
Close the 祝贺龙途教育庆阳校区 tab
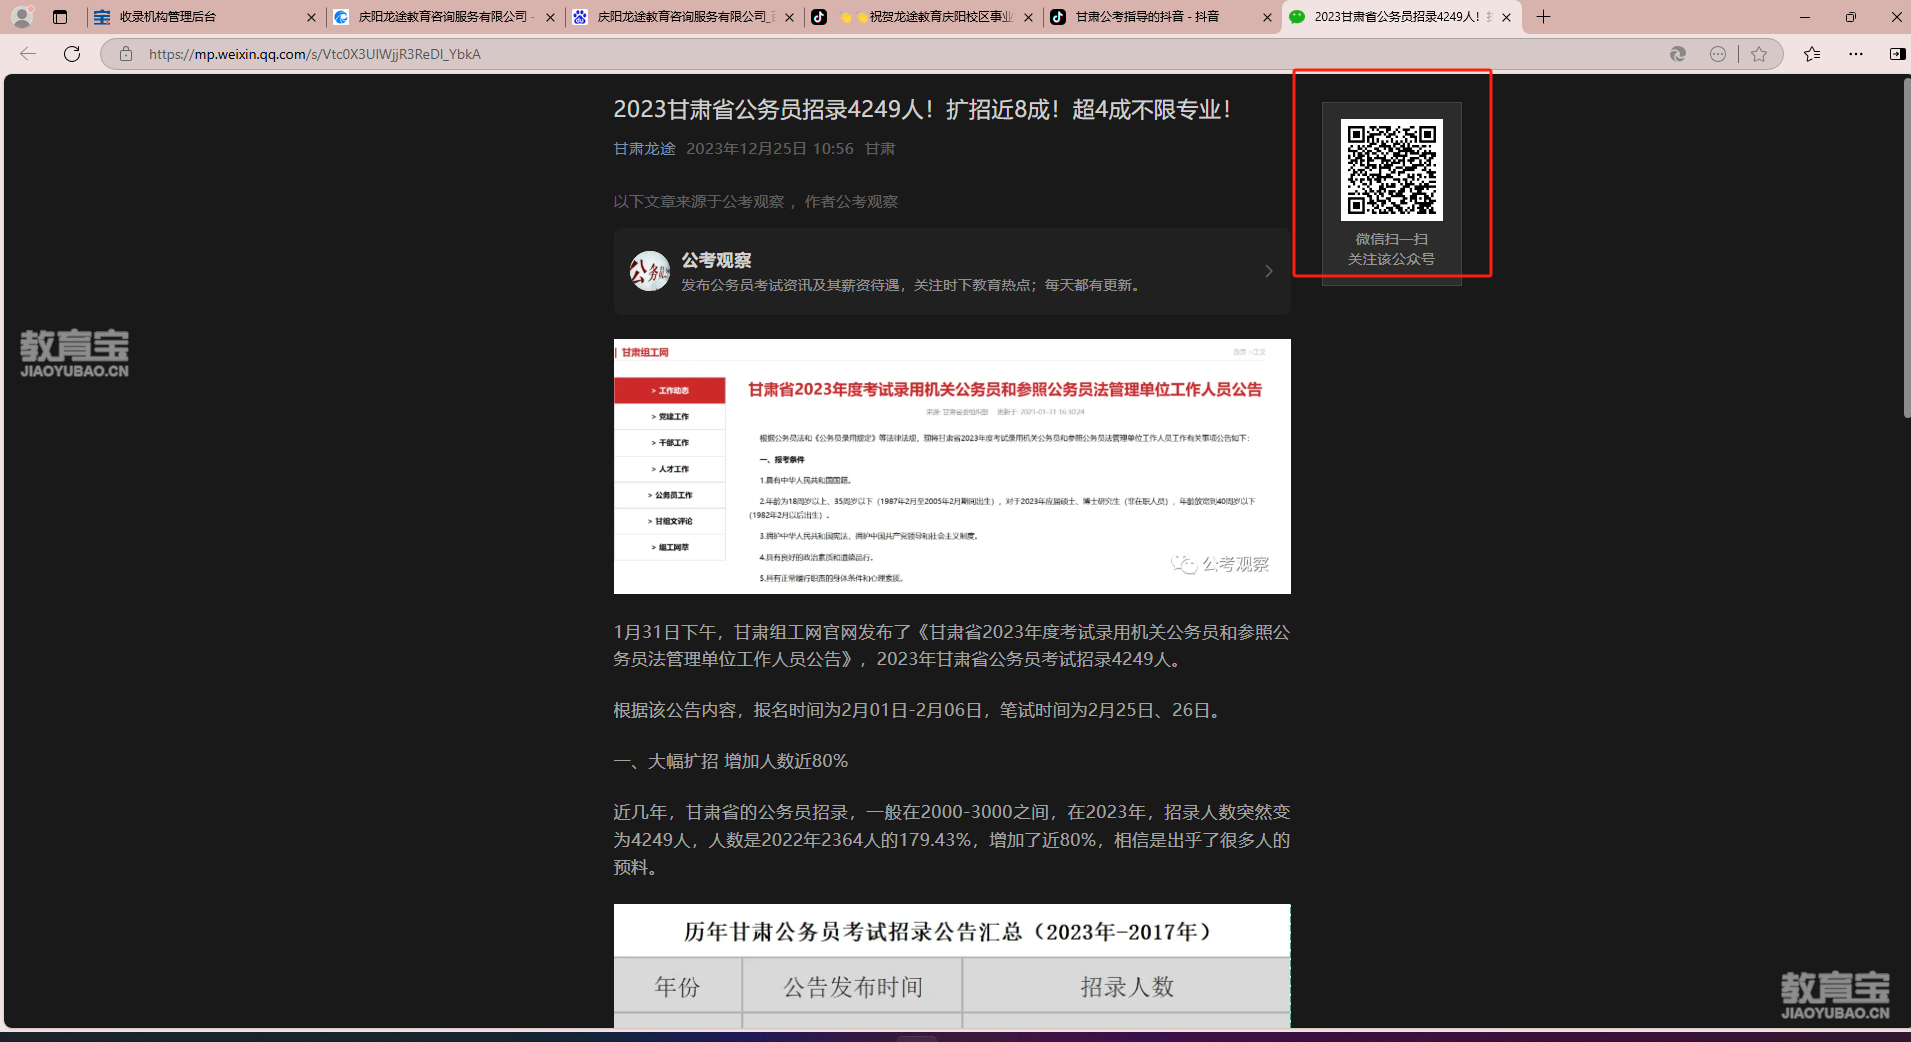pos(1028,17)
